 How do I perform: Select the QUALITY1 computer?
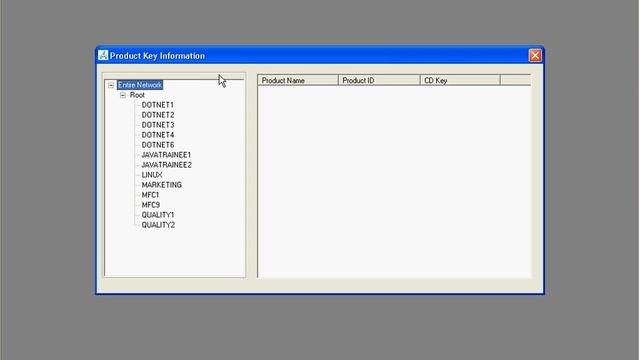[x=158, y=215]
